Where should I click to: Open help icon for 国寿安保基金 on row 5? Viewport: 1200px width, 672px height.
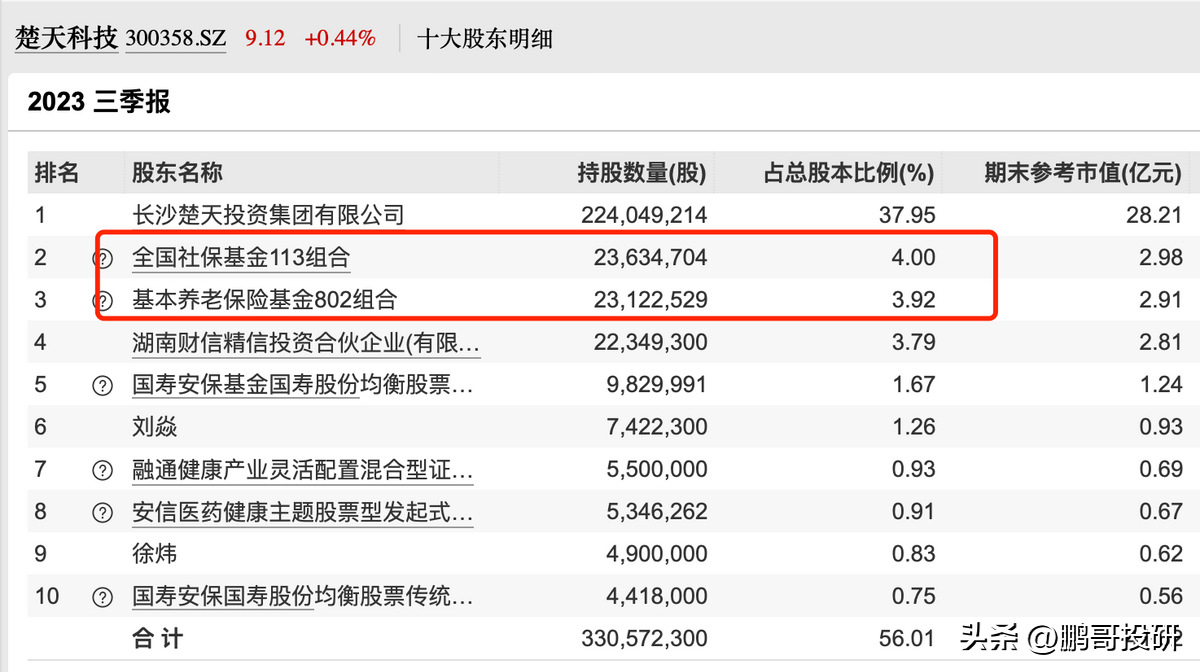102,384
